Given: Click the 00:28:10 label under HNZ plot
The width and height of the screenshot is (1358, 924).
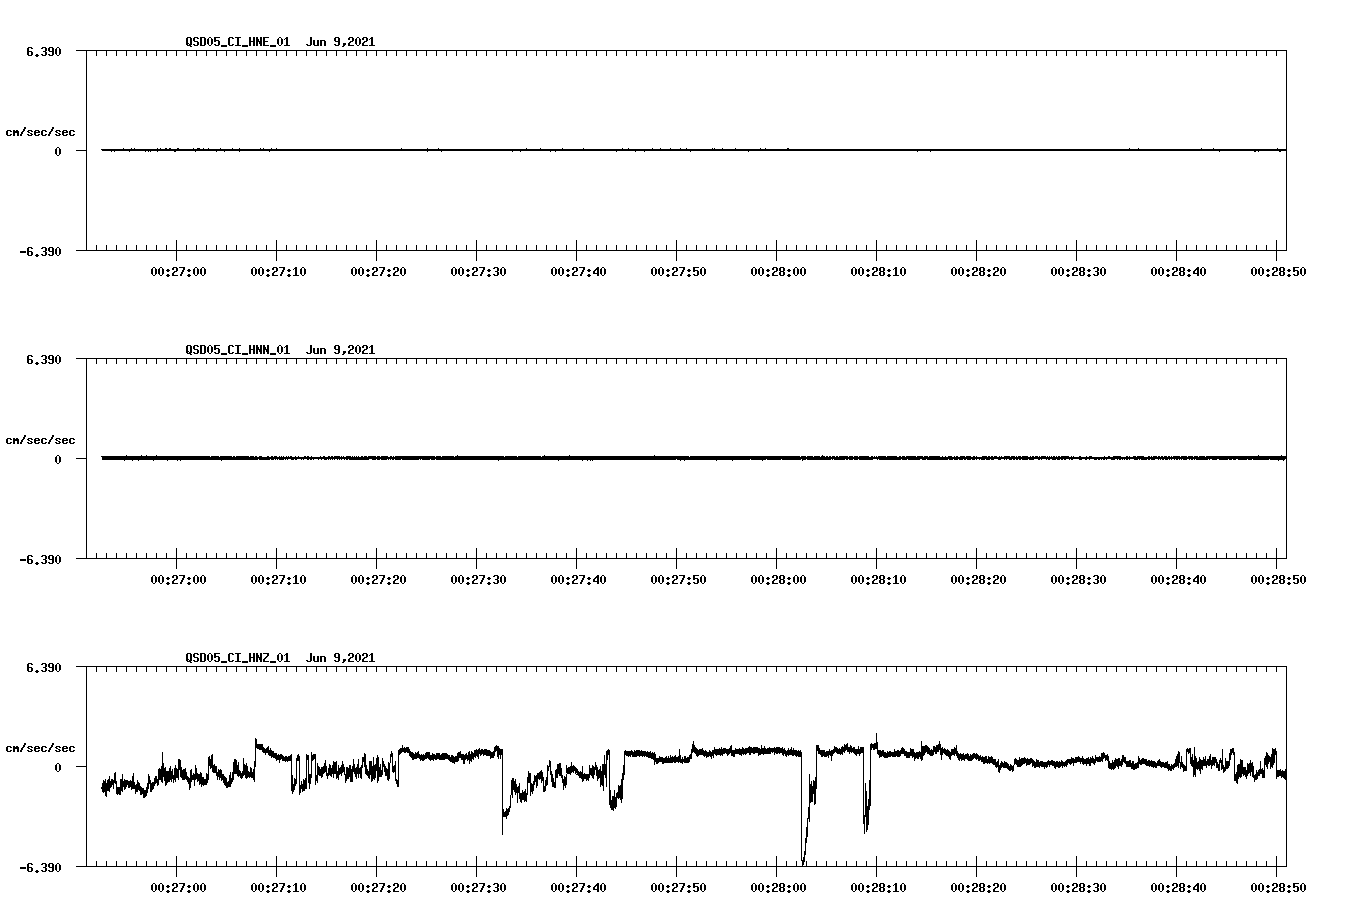Looking at the screenshot, I should (x=878, y=887).
